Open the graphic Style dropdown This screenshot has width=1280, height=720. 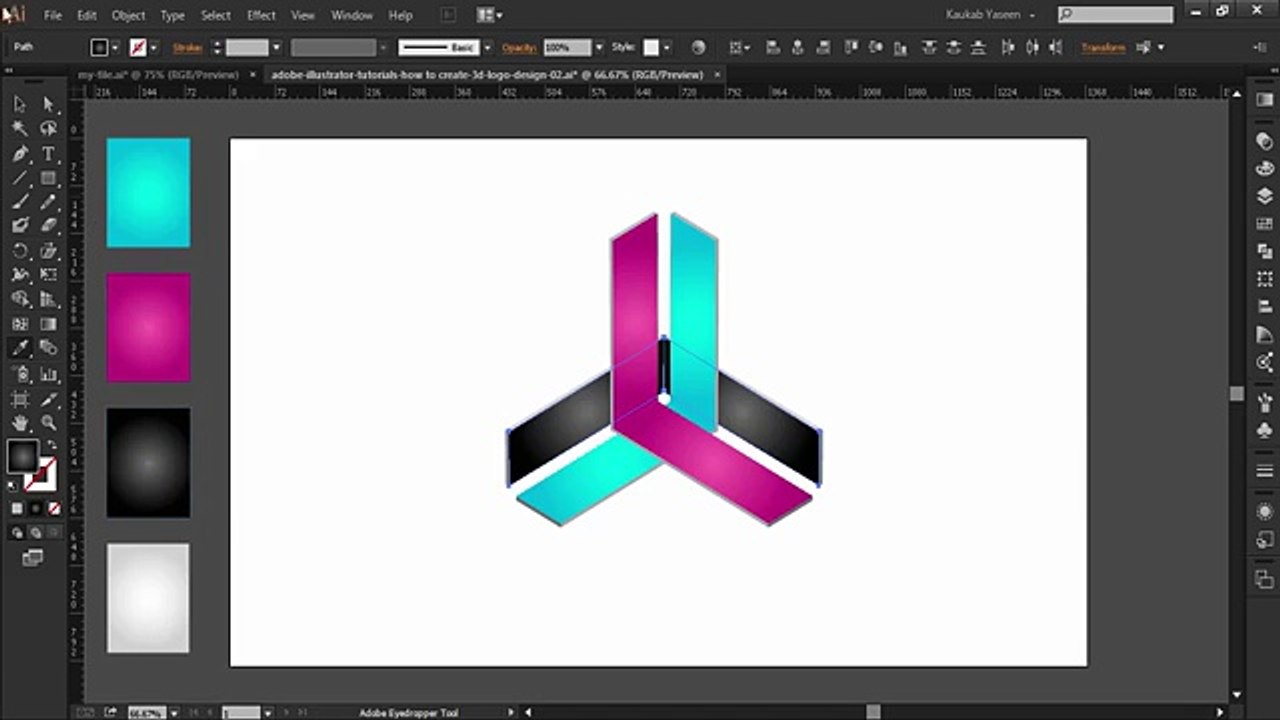tap(667, 47)
